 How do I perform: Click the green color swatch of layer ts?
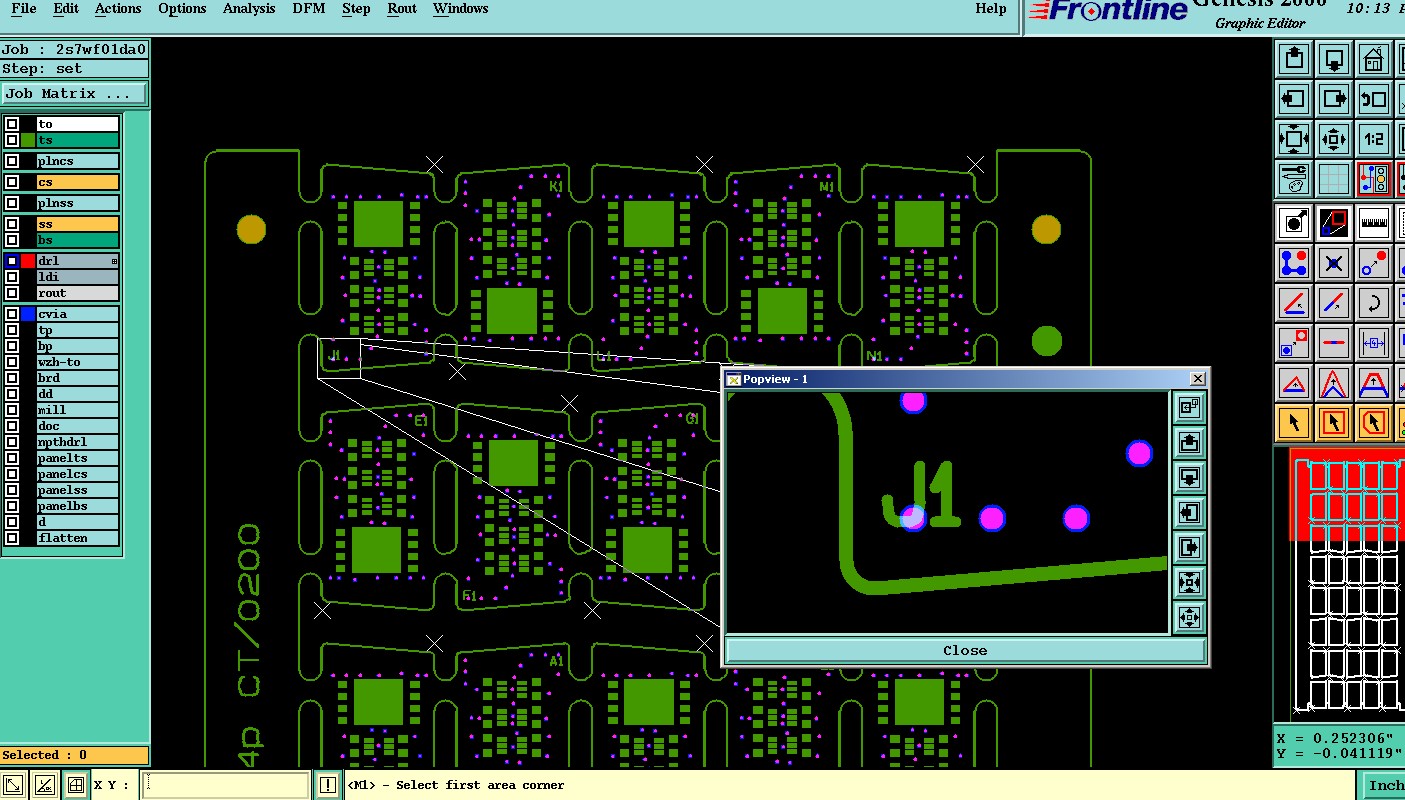(x=28, y=140)
